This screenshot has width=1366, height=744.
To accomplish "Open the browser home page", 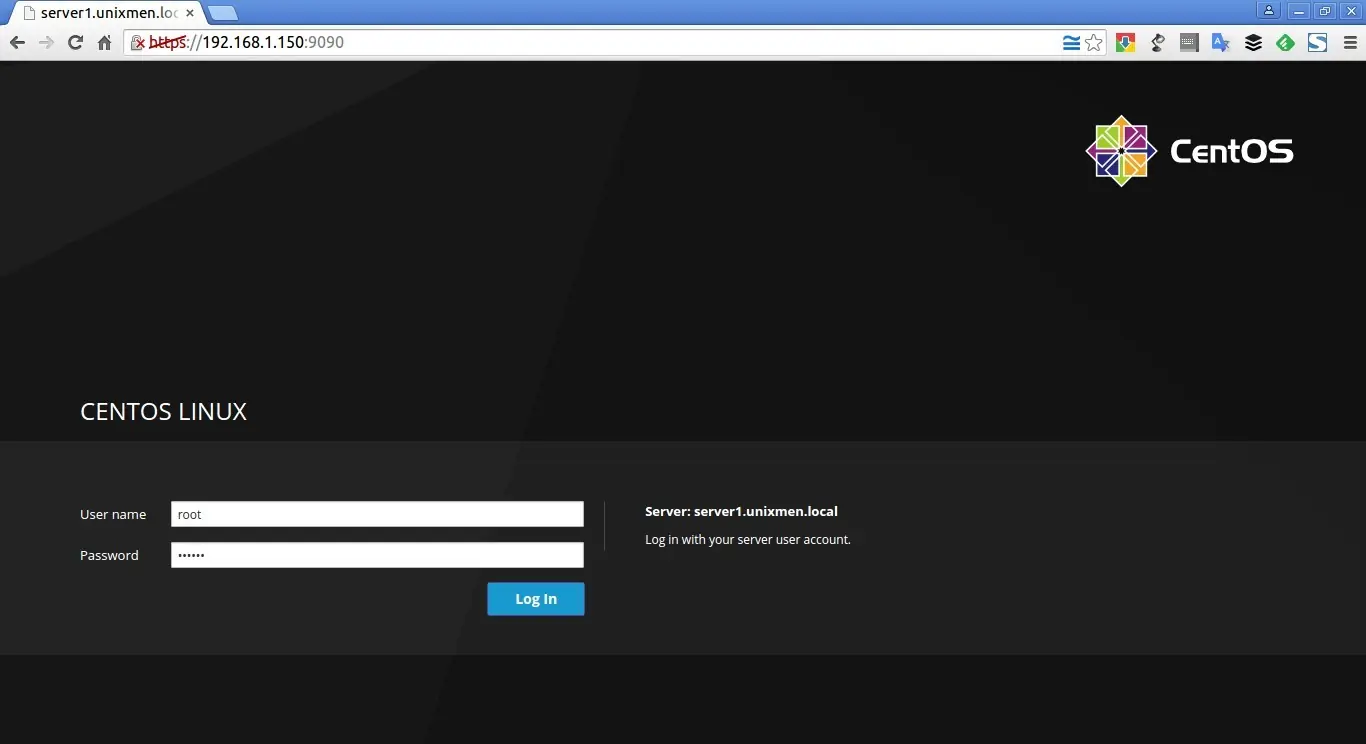I will tap(104, 43).
